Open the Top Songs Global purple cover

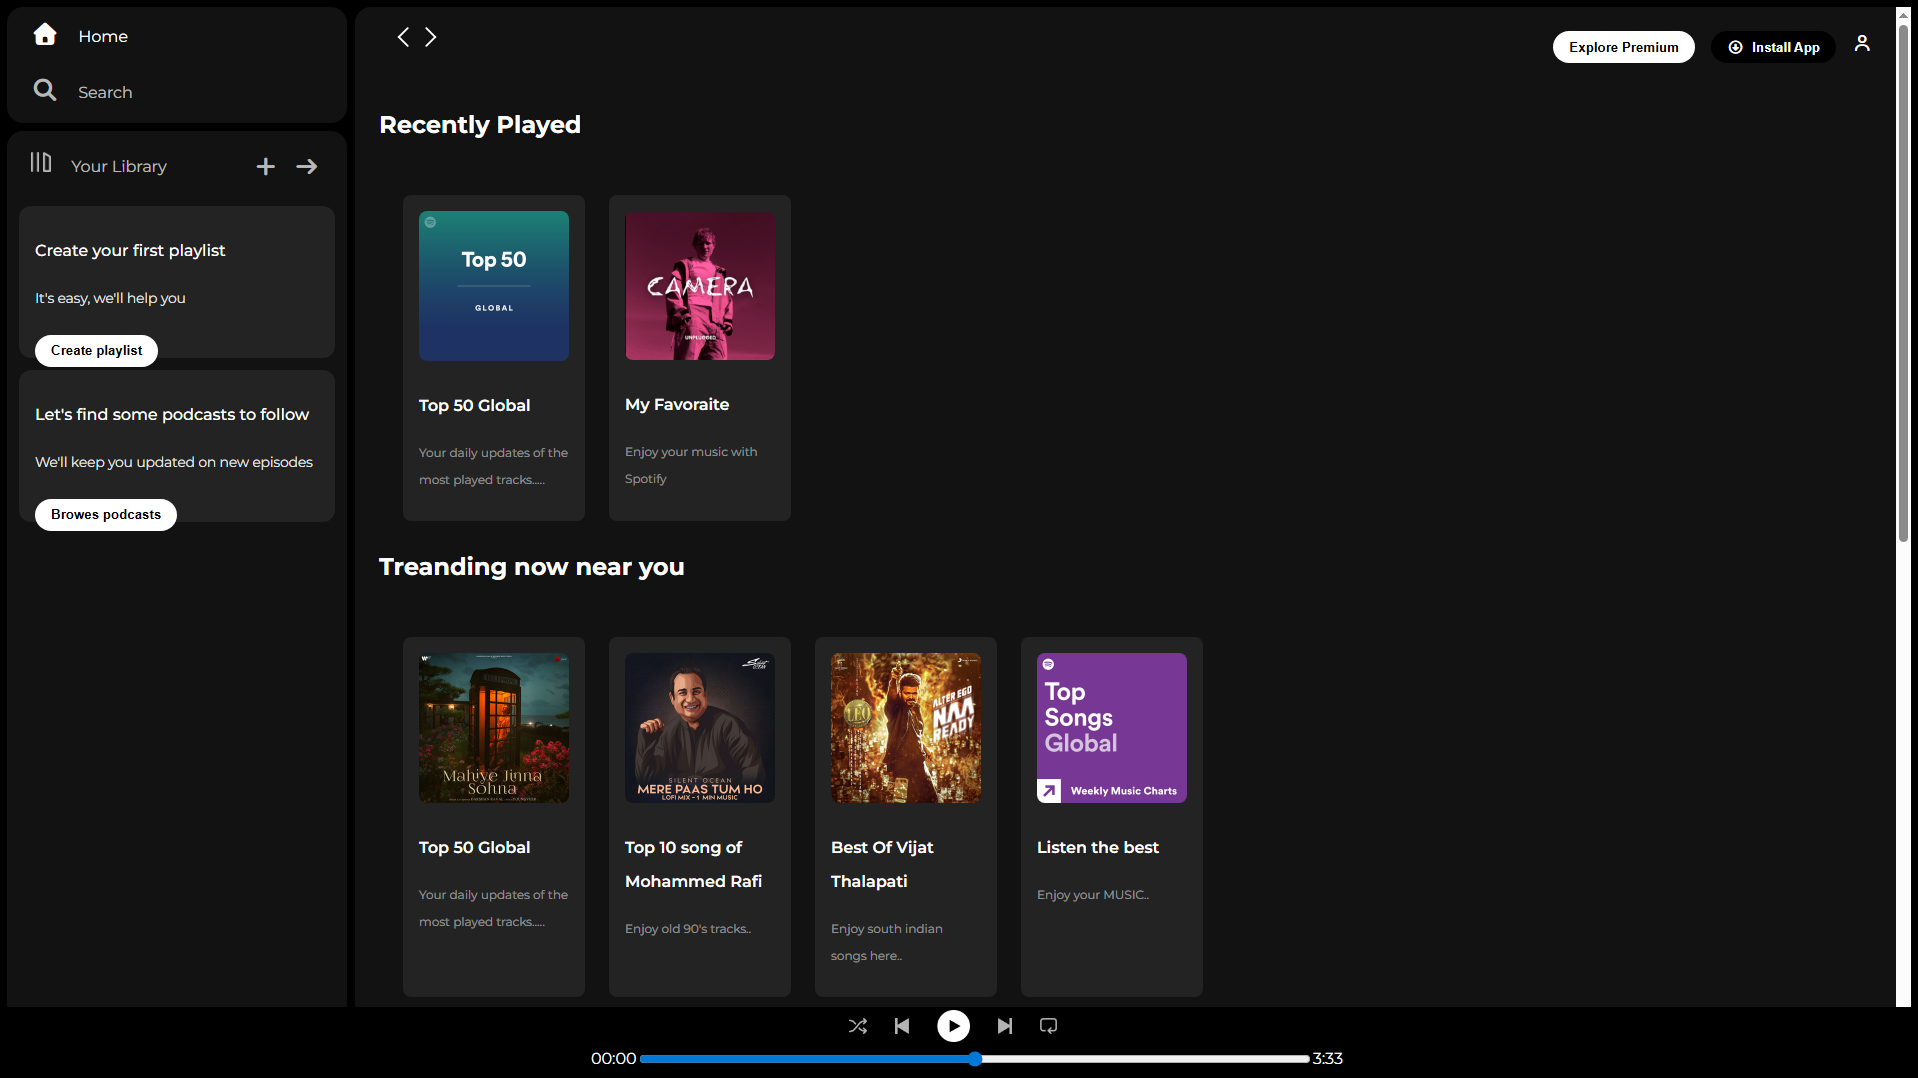(x=1112, y=728)
